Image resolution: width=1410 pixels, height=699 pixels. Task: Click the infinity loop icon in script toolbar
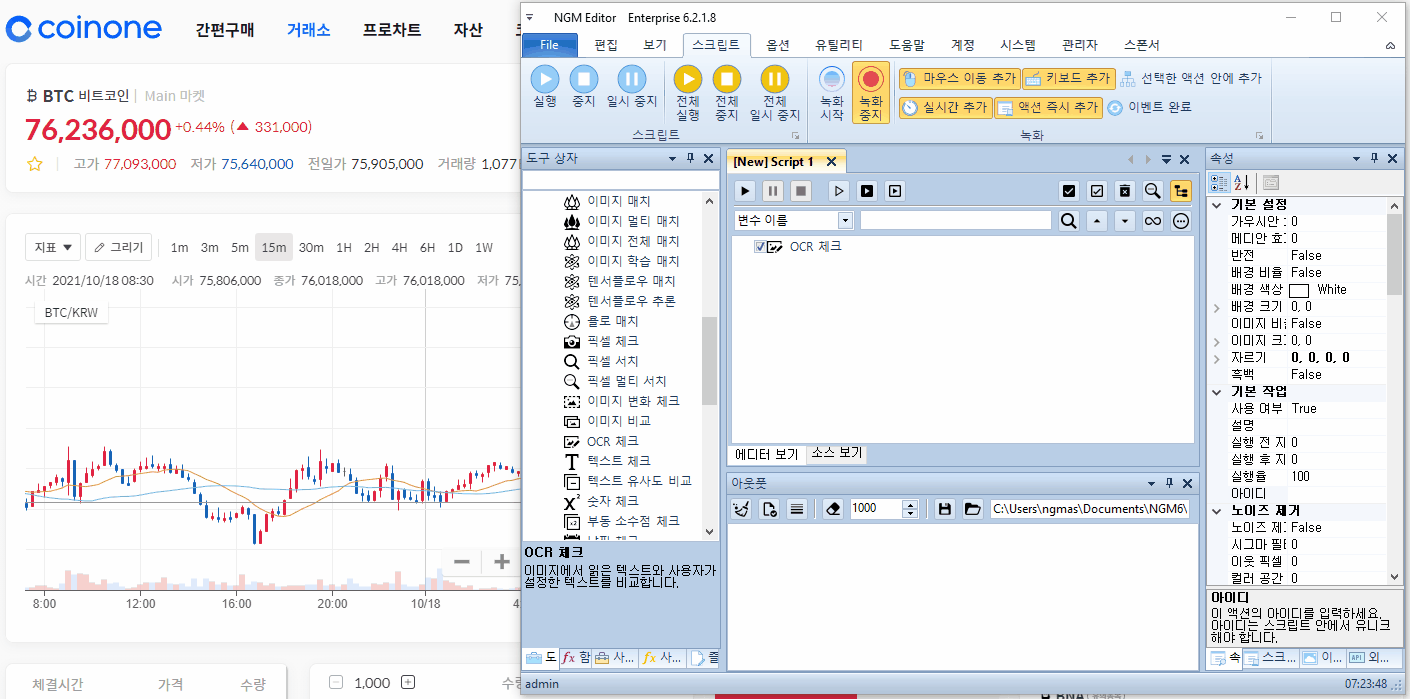point(1153,221)
